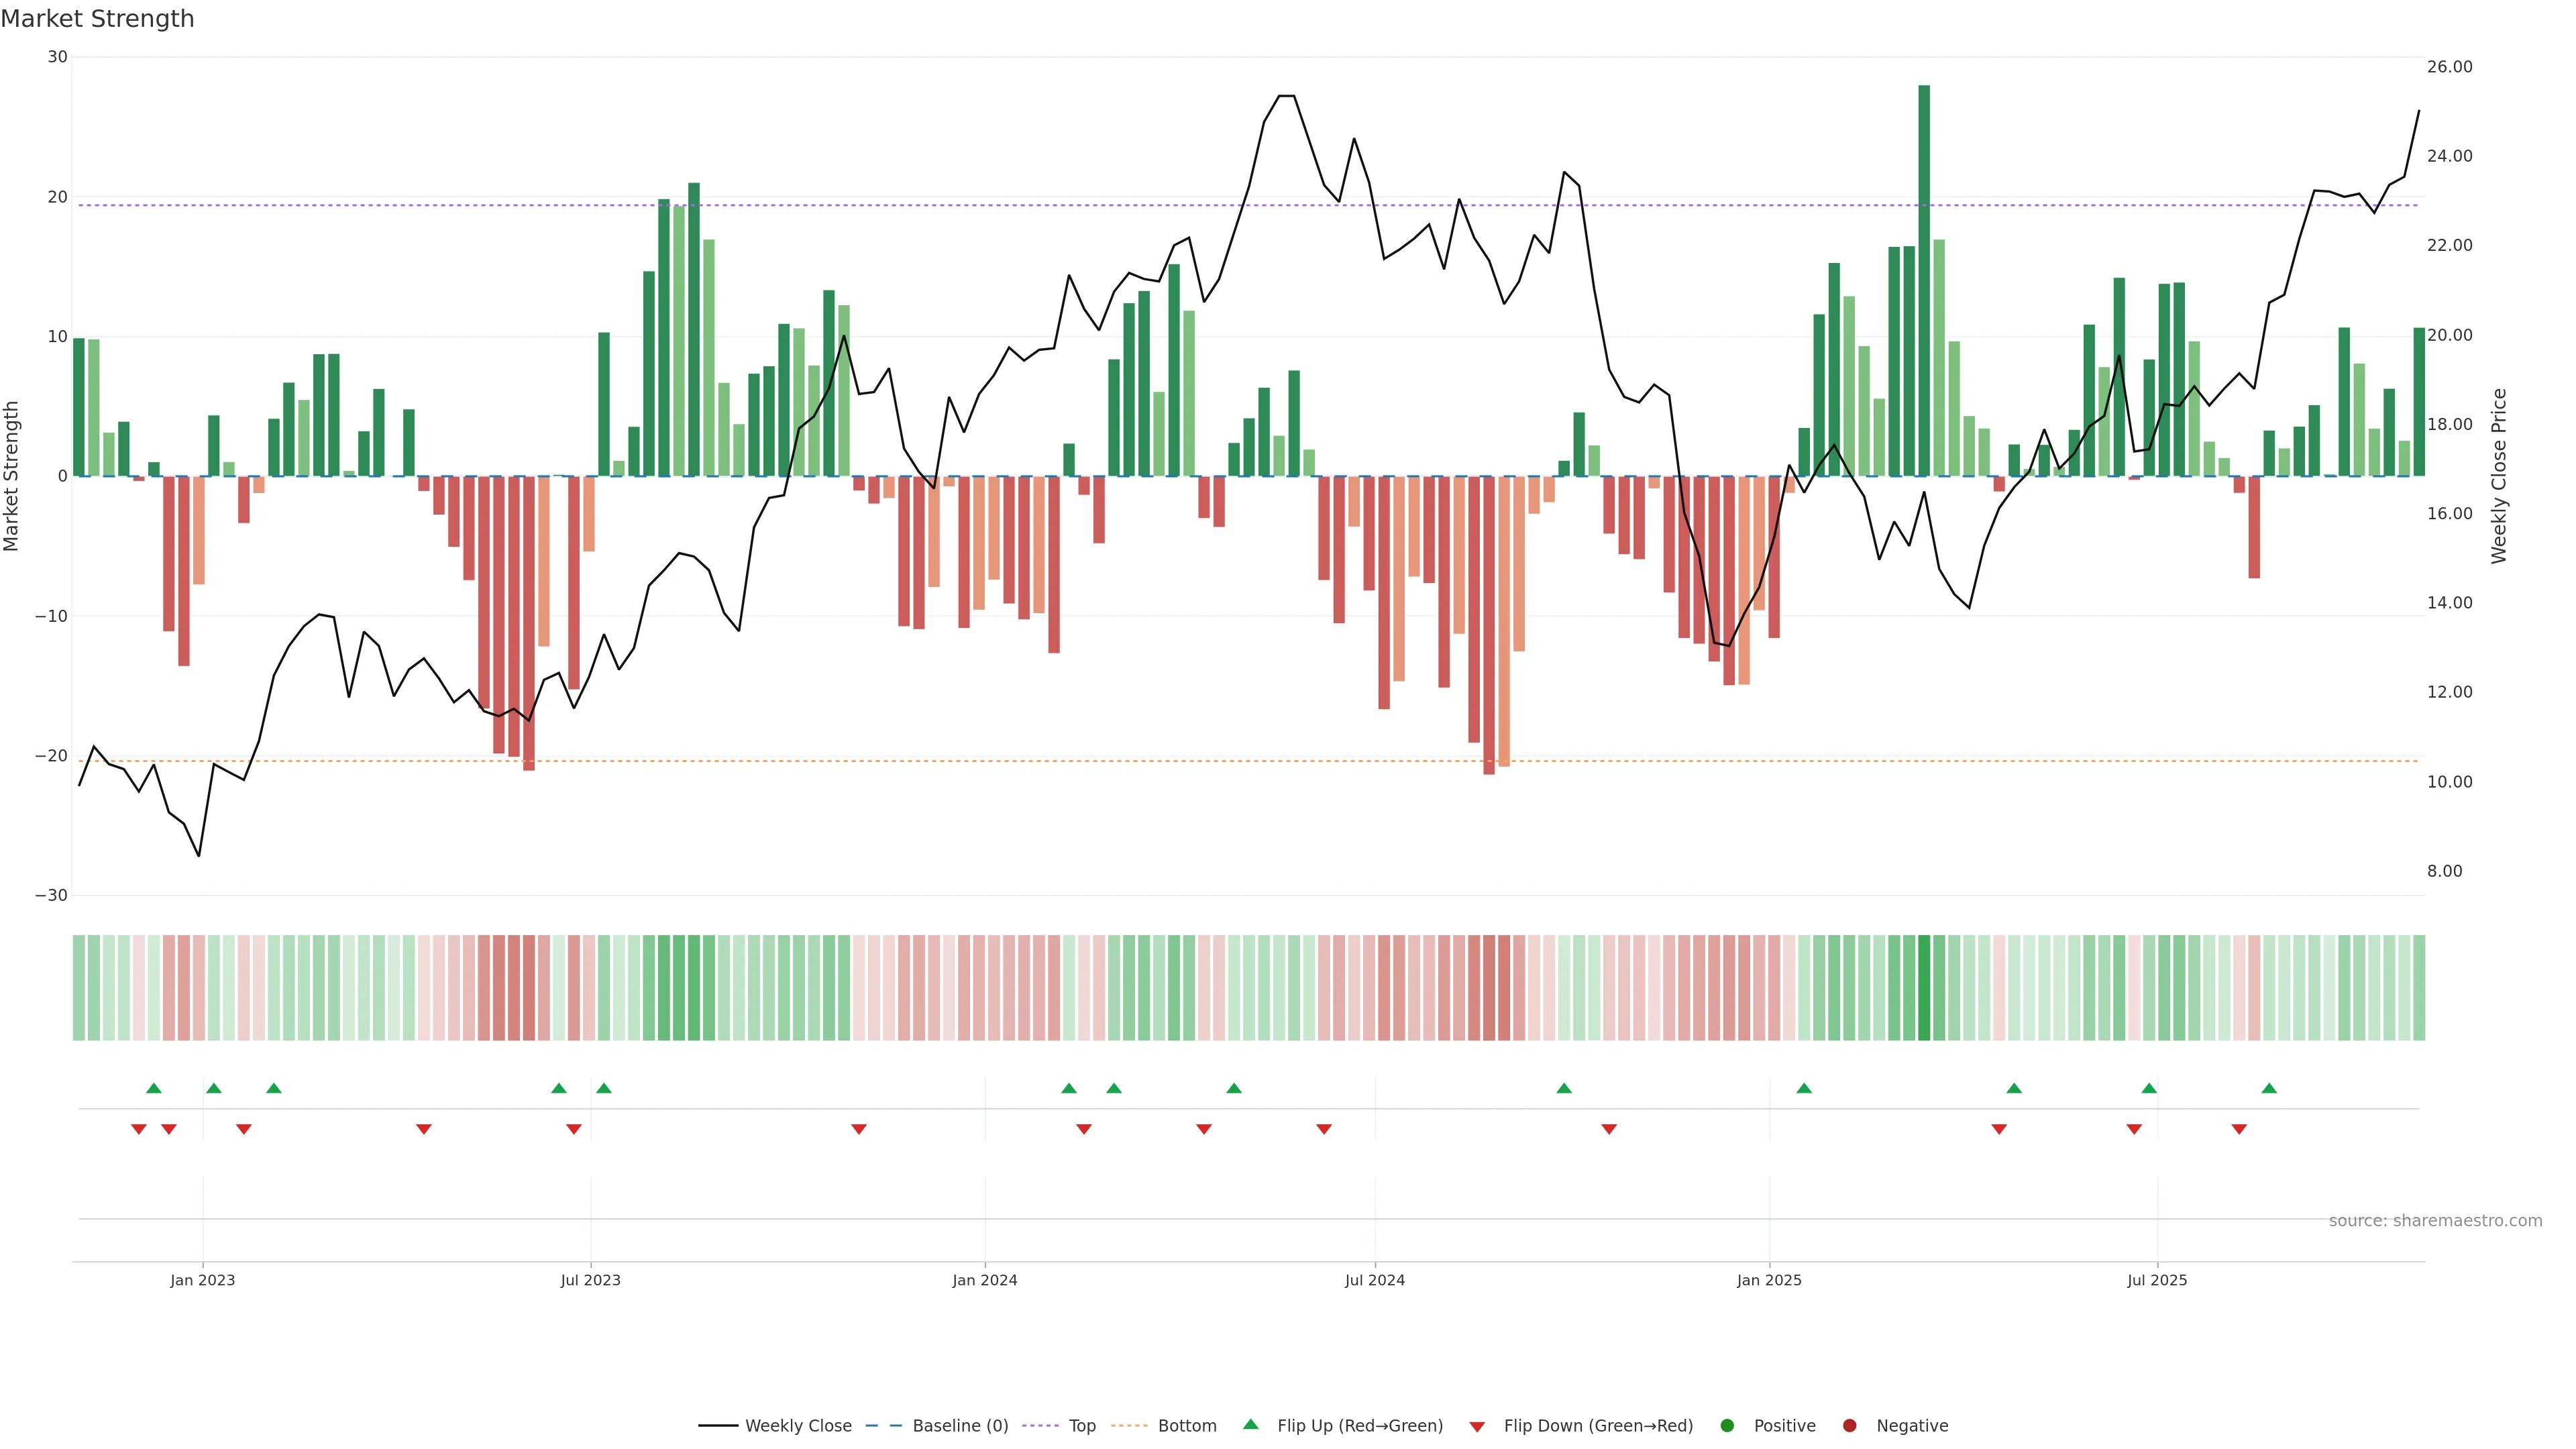Click the darkest green heat strip cell
The height and width of the screenshot is (1449, 2576).
click(1924, 988)
